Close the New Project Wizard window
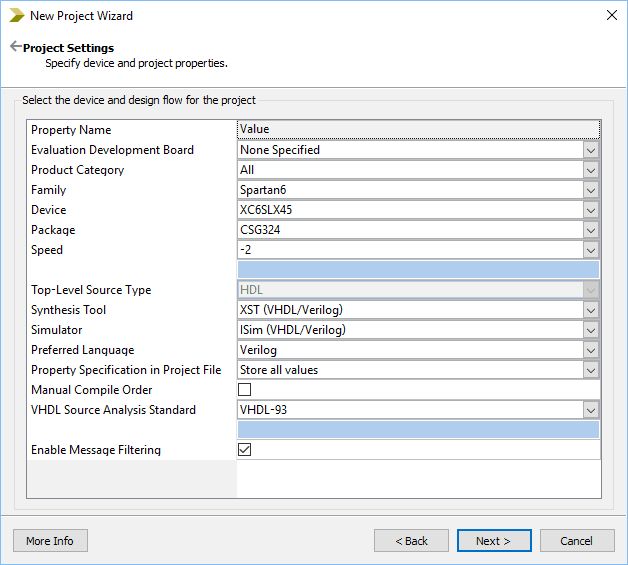Viewport: 628px width, 565px height. (x=612, y=16)
